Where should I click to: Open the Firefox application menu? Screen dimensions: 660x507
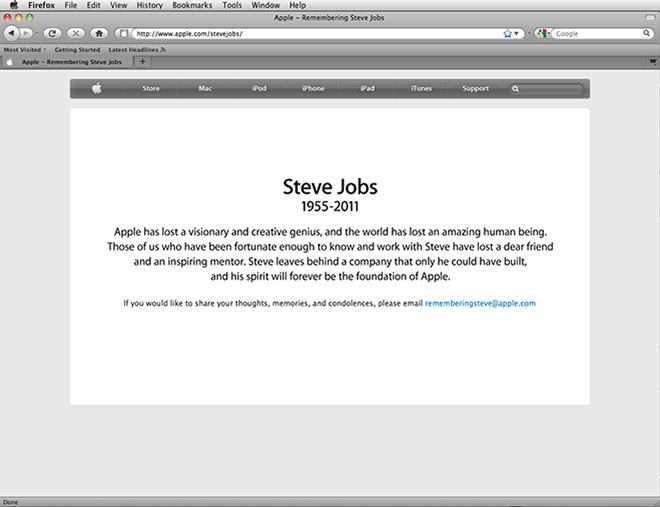pos(41,5)
